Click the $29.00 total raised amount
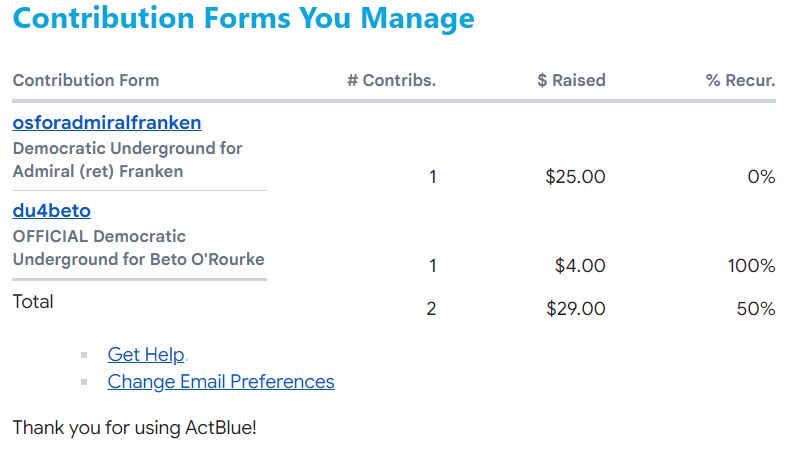Screen dimensions: 786x449 (576, 309)
